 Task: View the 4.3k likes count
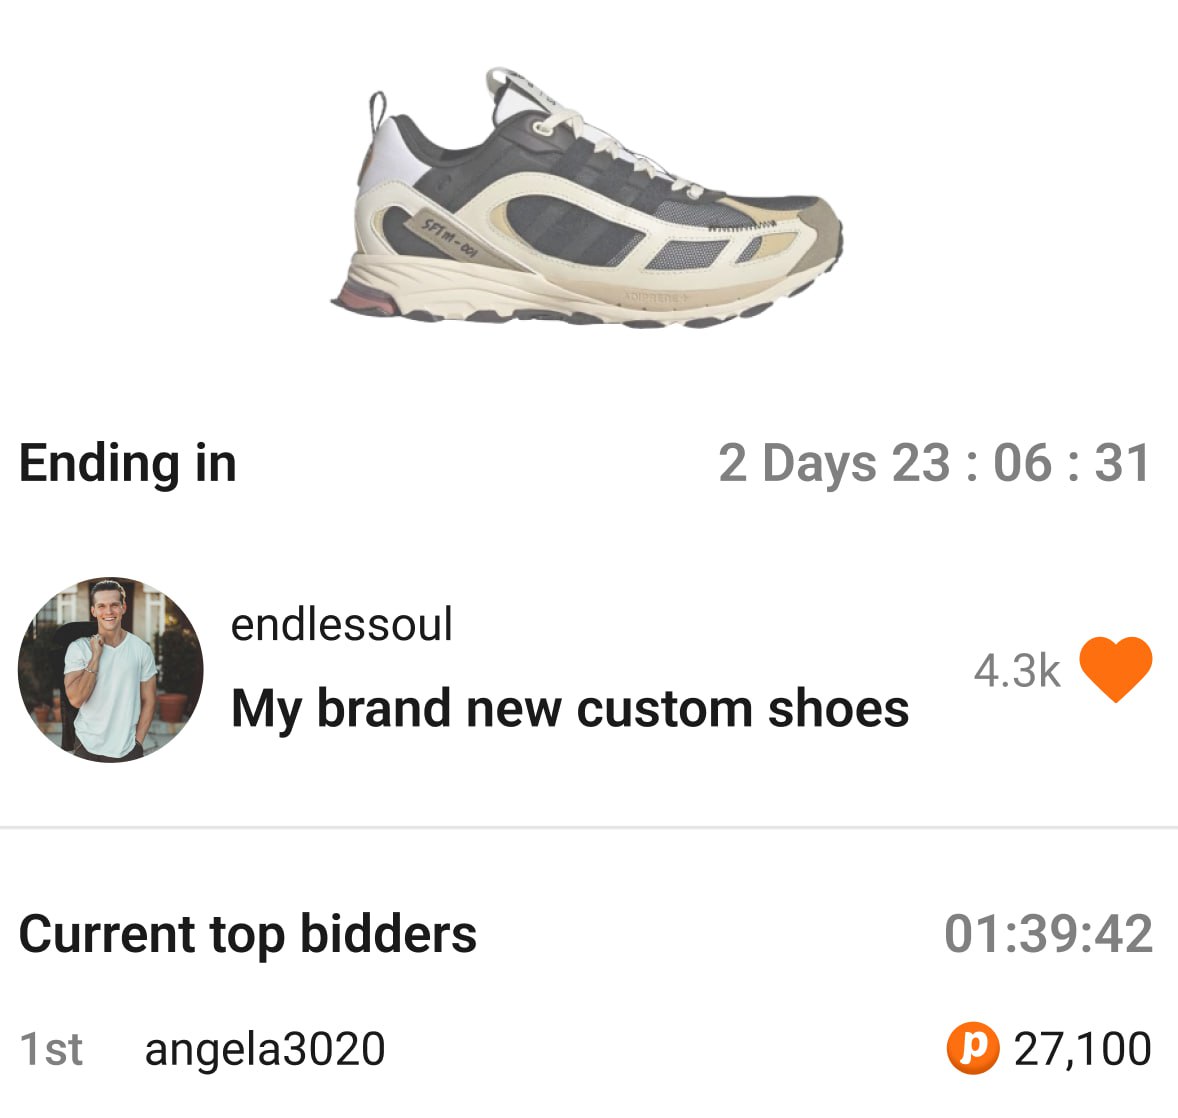click(1017, 670)
